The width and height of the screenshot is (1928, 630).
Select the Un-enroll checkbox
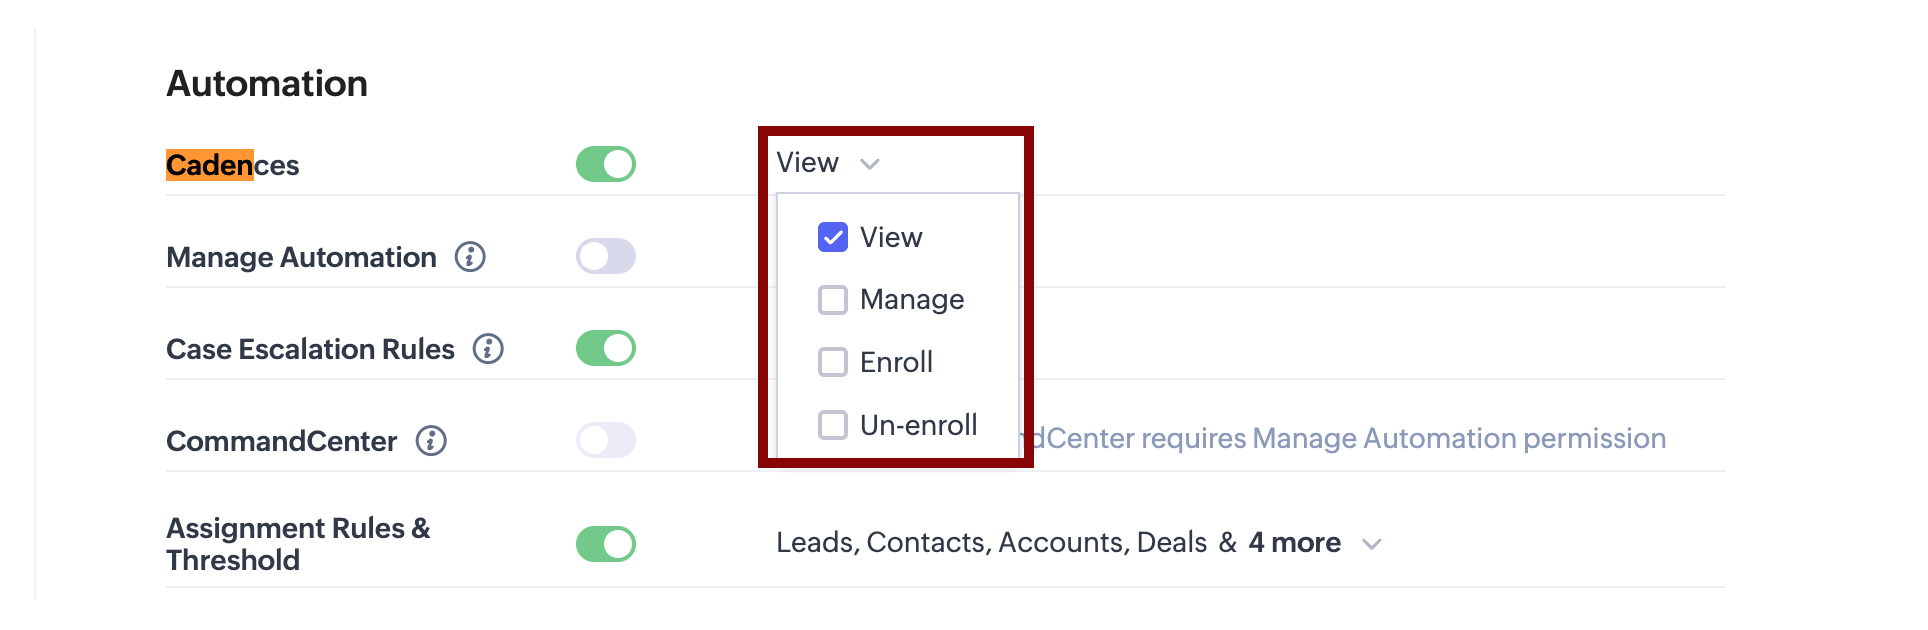click(833, 425)
